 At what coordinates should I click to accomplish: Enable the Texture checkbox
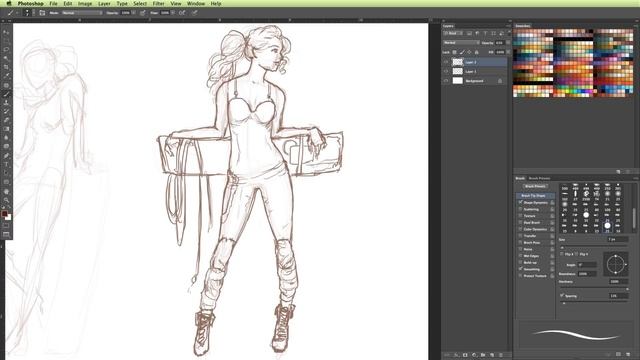(x=520, y=216)
